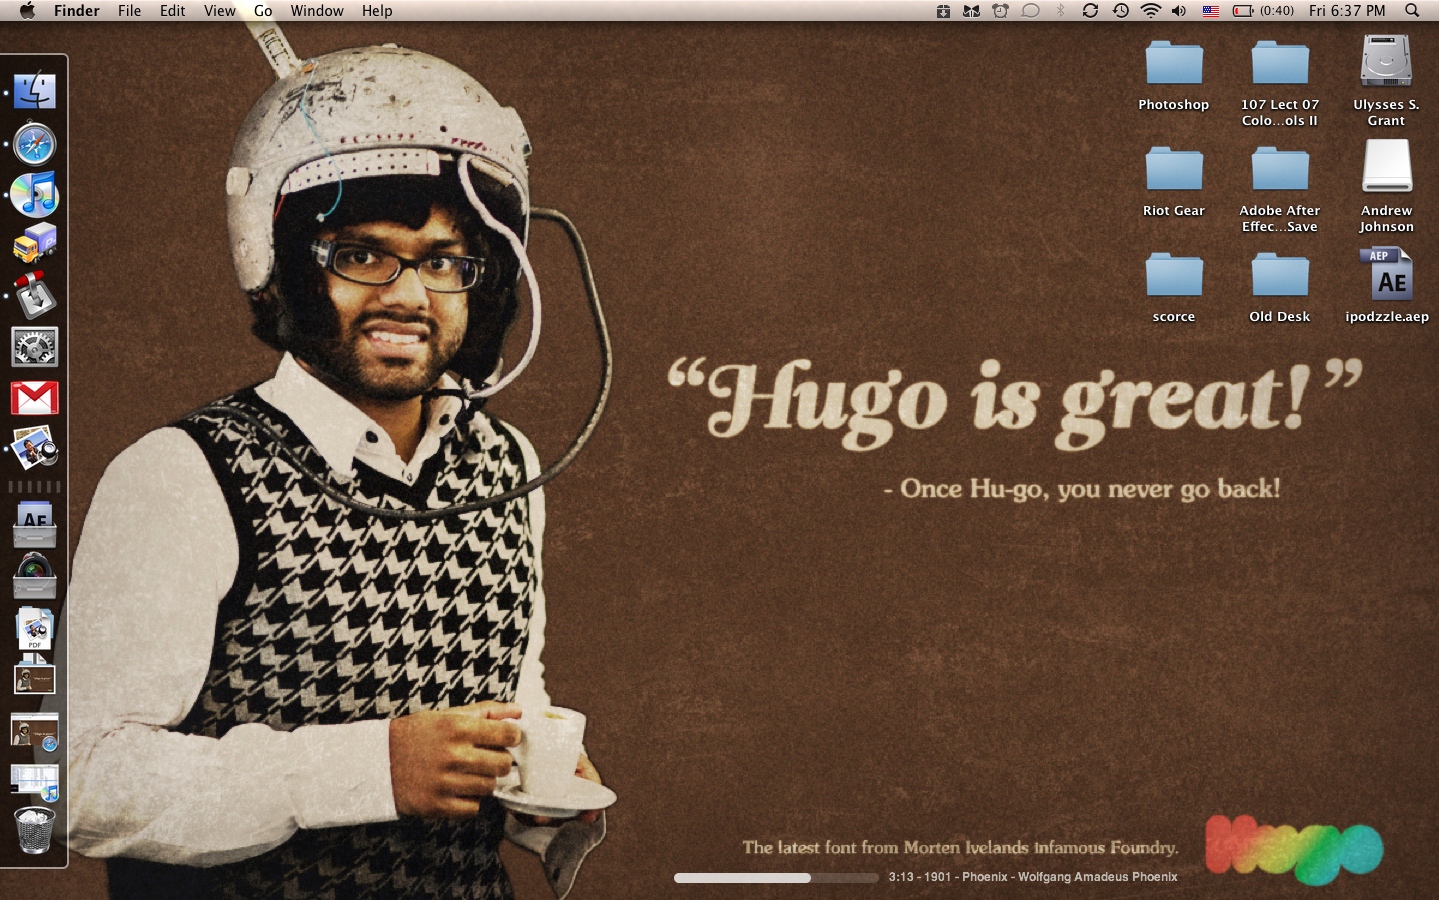Image resolution: width=1439 pixels, height=900 pixels.
Task: Click the song playback progress bar
Action: pos(776,878)
